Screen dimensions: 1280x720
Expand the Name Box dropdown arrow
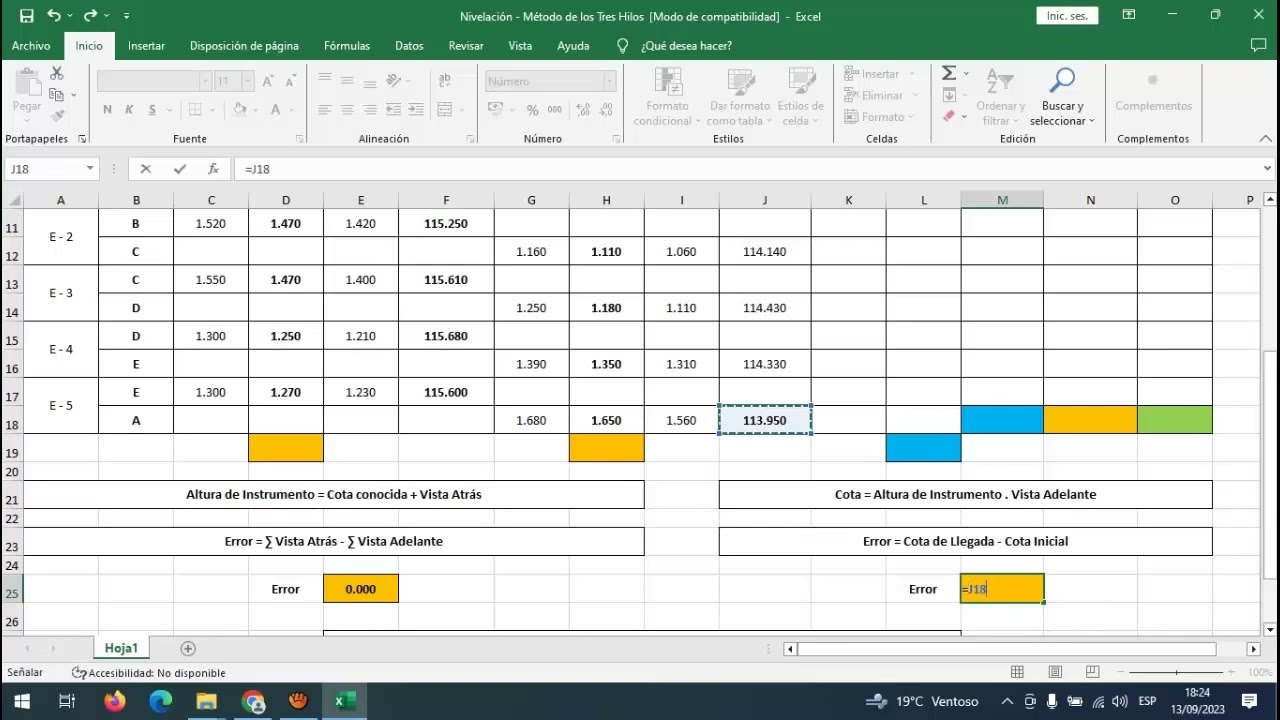[x=90, y=169]
